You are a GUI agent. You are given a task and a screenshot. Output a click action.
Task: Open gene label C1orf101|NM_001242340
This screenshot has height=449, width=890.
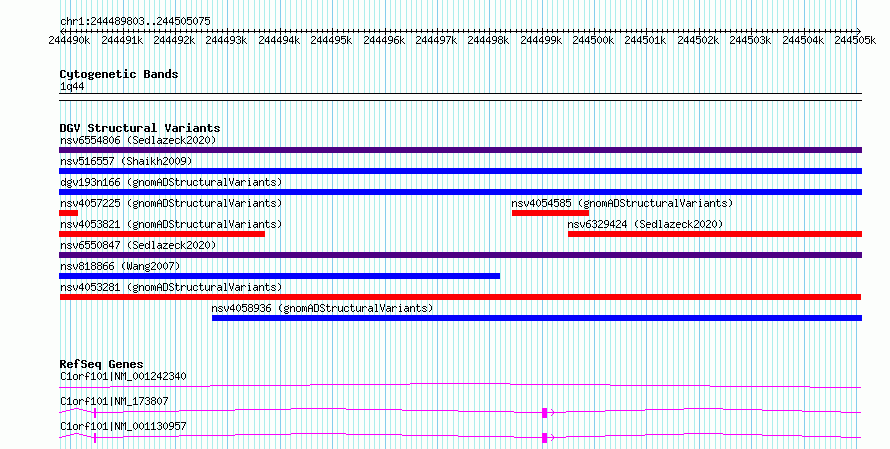click(x=123, y=376)
